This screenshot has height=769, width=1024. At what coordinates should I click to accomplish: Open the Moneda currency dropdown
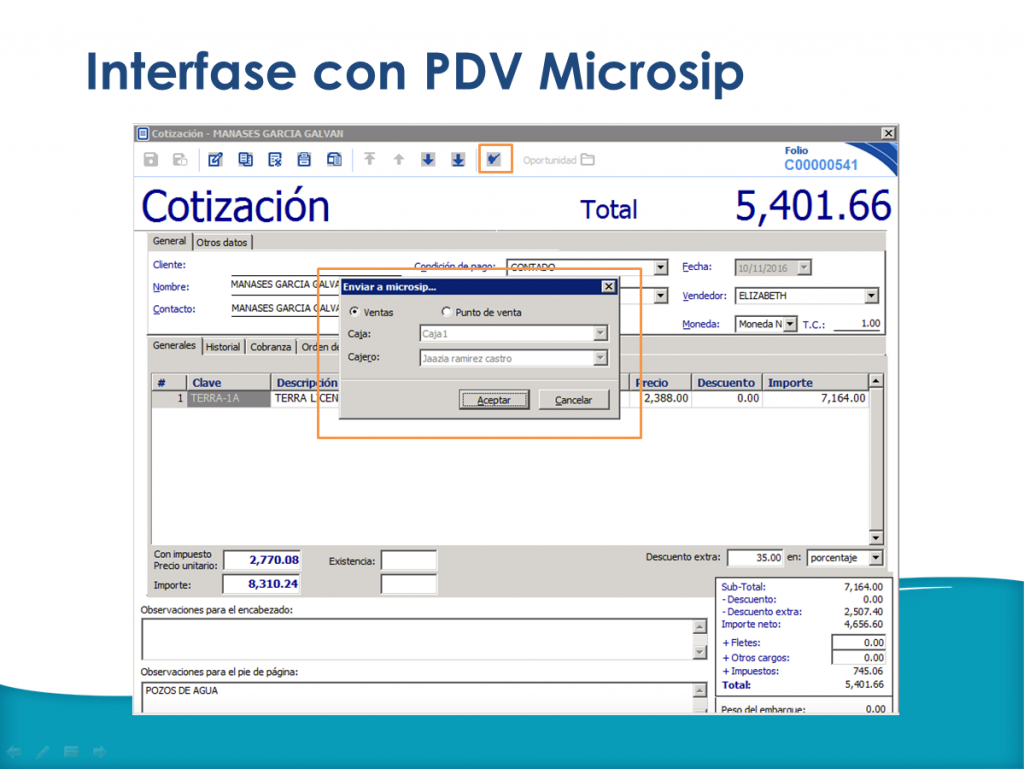click(x=790, y=324)
